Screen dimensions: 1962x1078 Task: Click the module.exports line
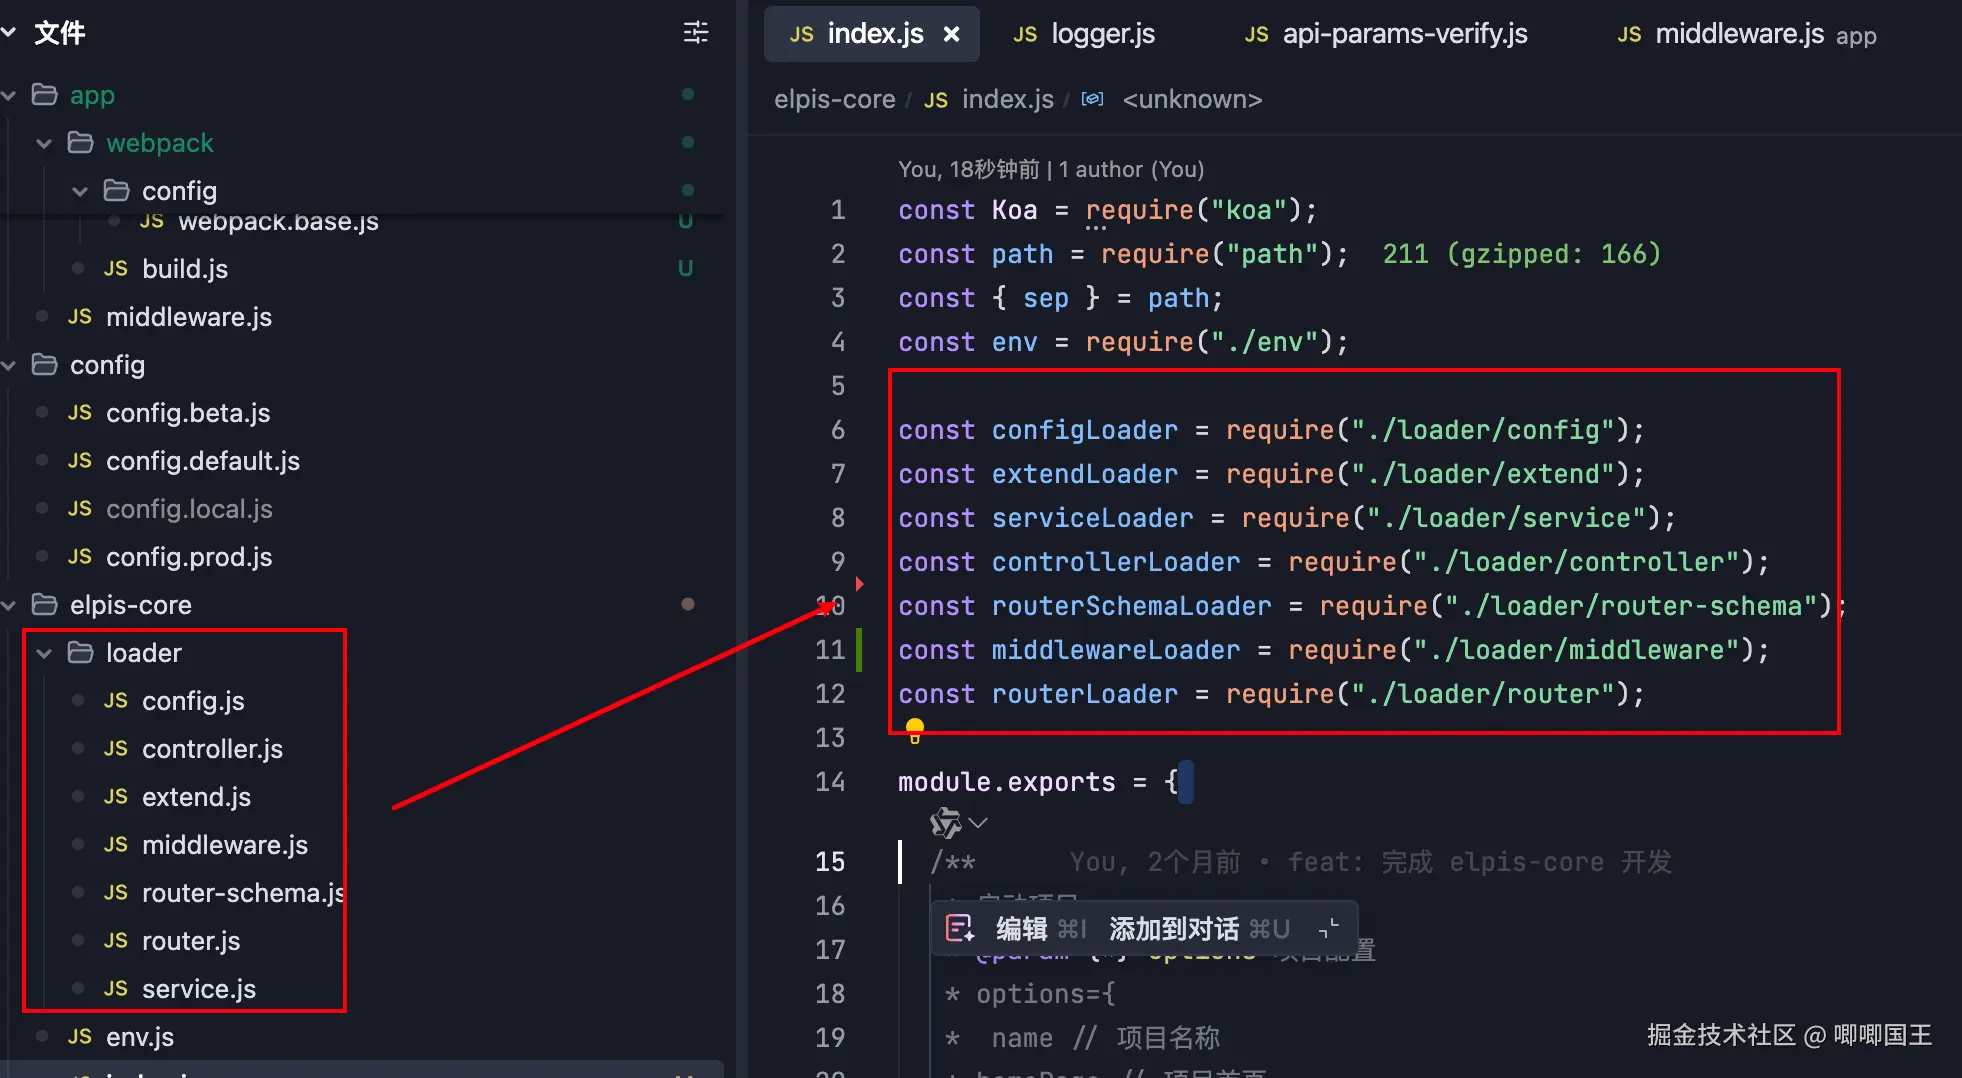[1038, 782]
